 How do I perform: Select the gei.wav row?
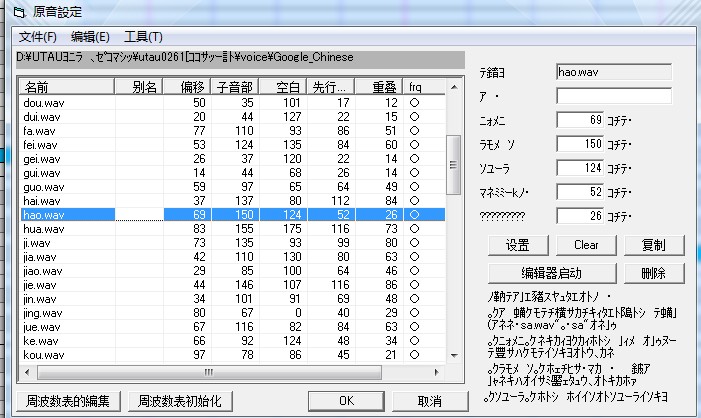(232, 159)
